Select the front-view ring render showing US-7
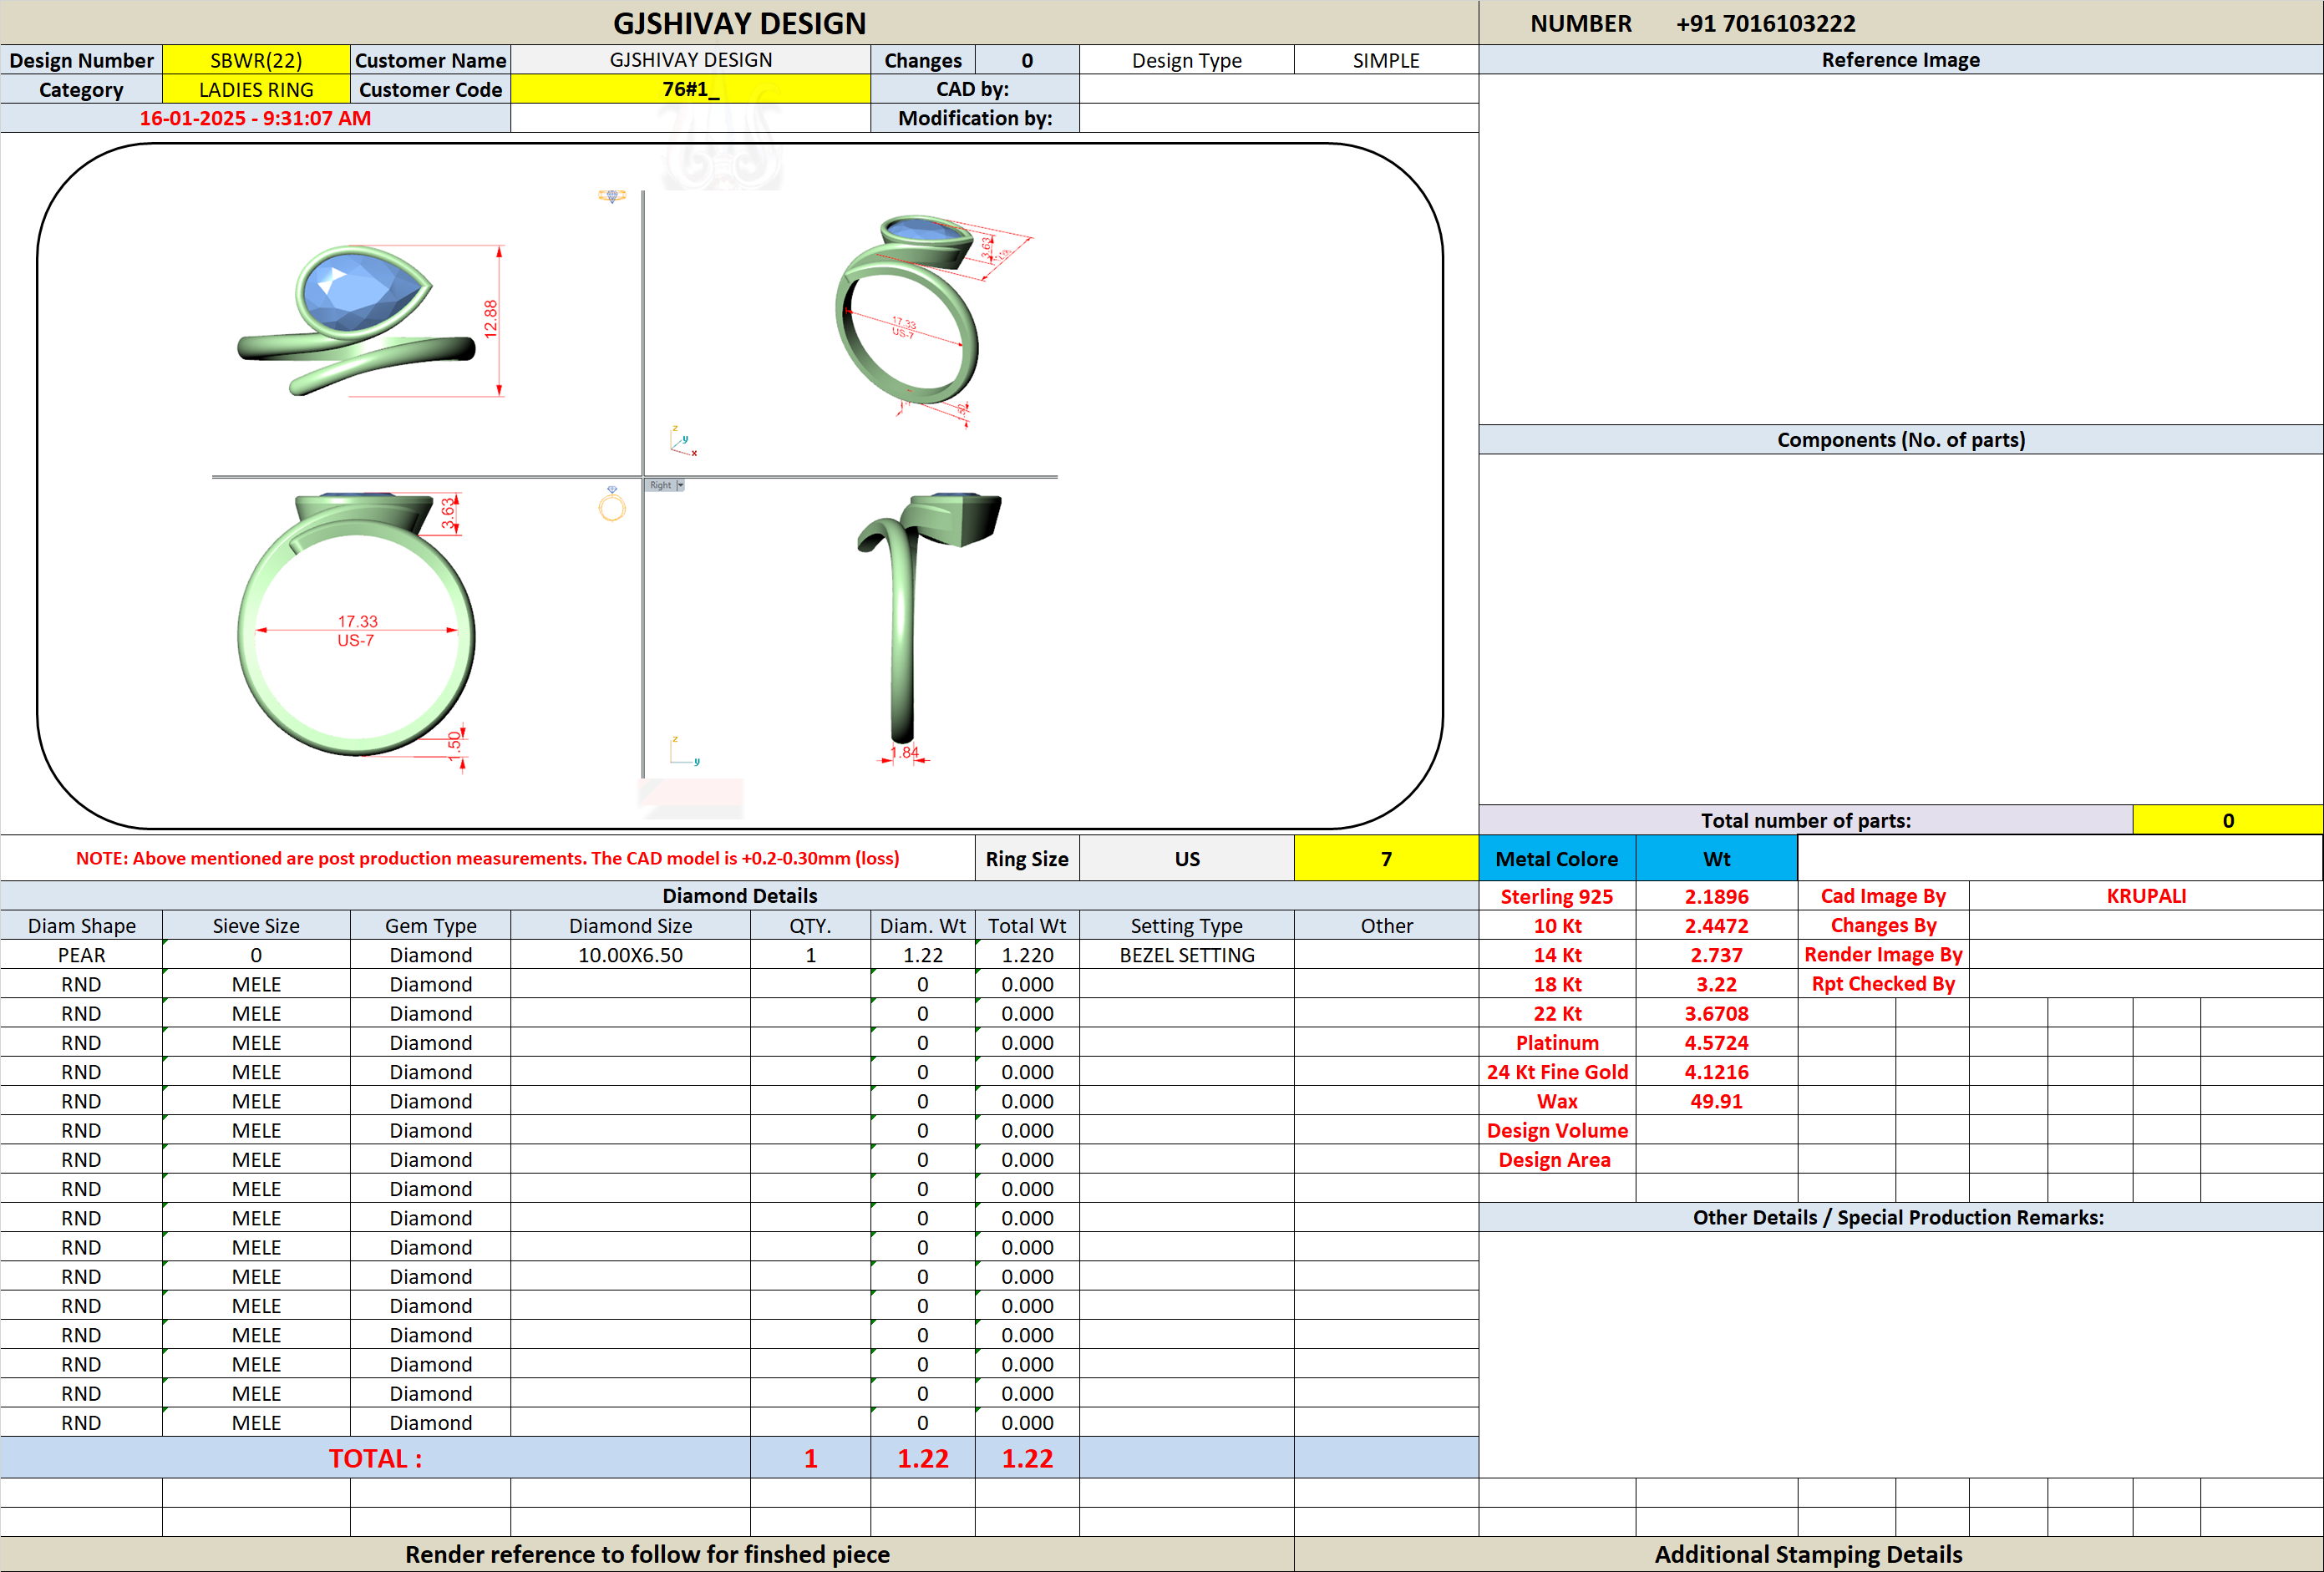This screenshot has width=2324, height=1572. tap(356, 624)
